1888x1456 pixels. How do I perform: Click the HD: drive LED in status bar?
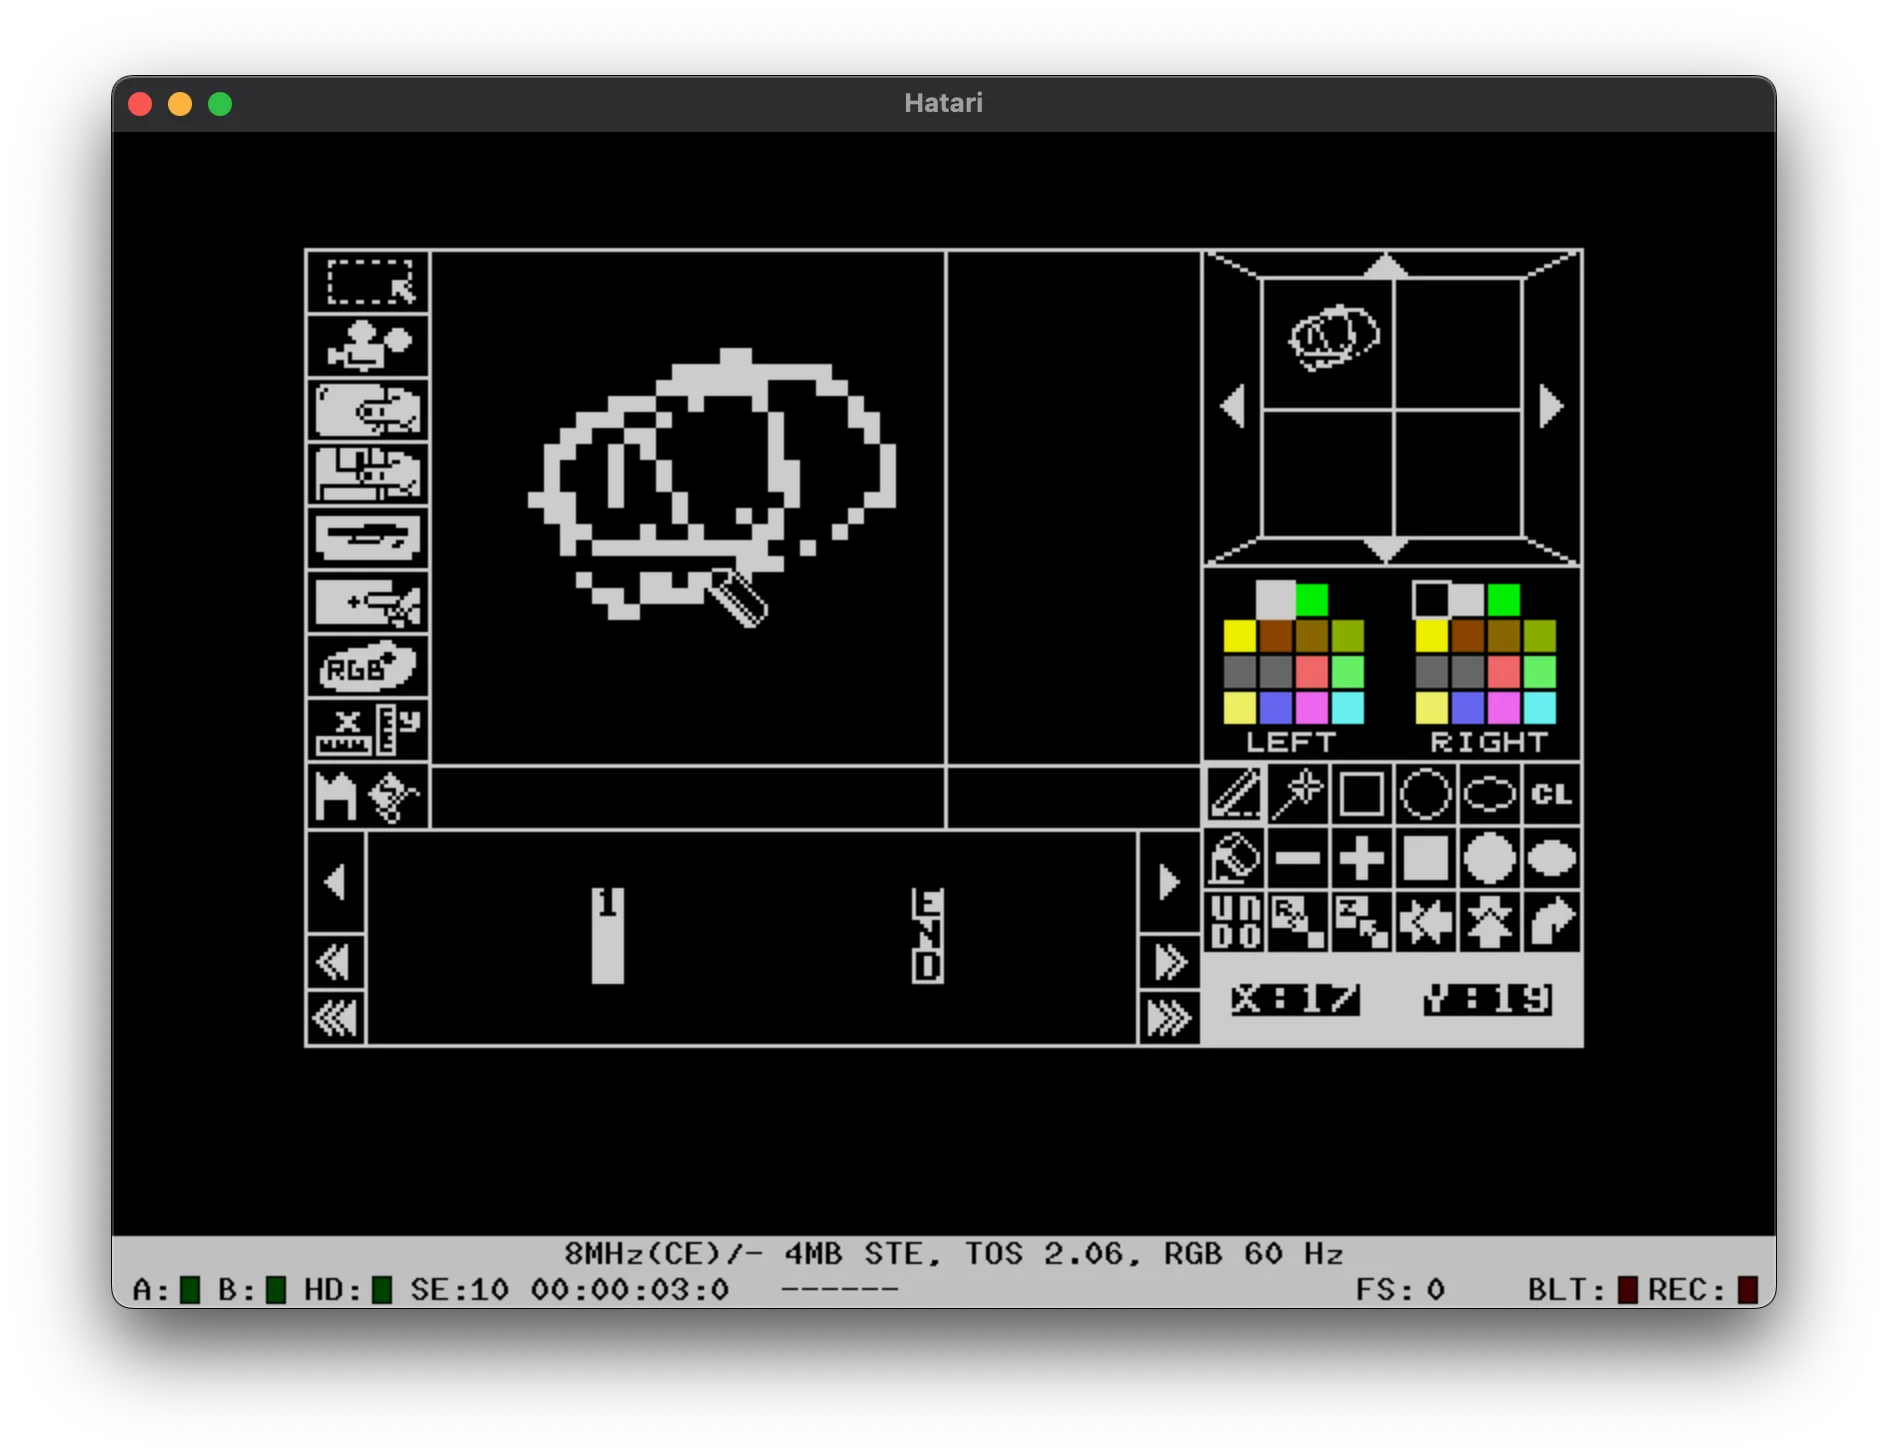point(381,1290)
